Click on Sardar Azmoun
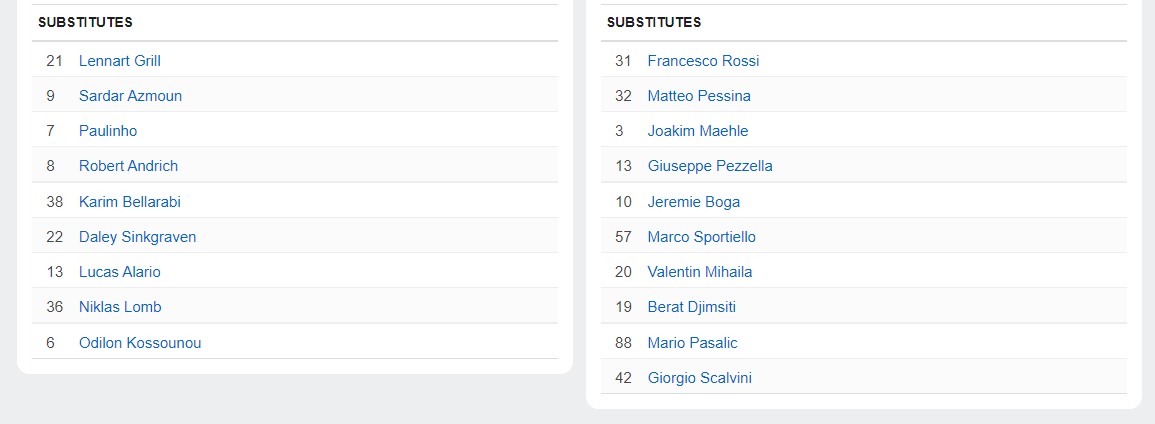 pyautogui.click(x=130, y=96)
